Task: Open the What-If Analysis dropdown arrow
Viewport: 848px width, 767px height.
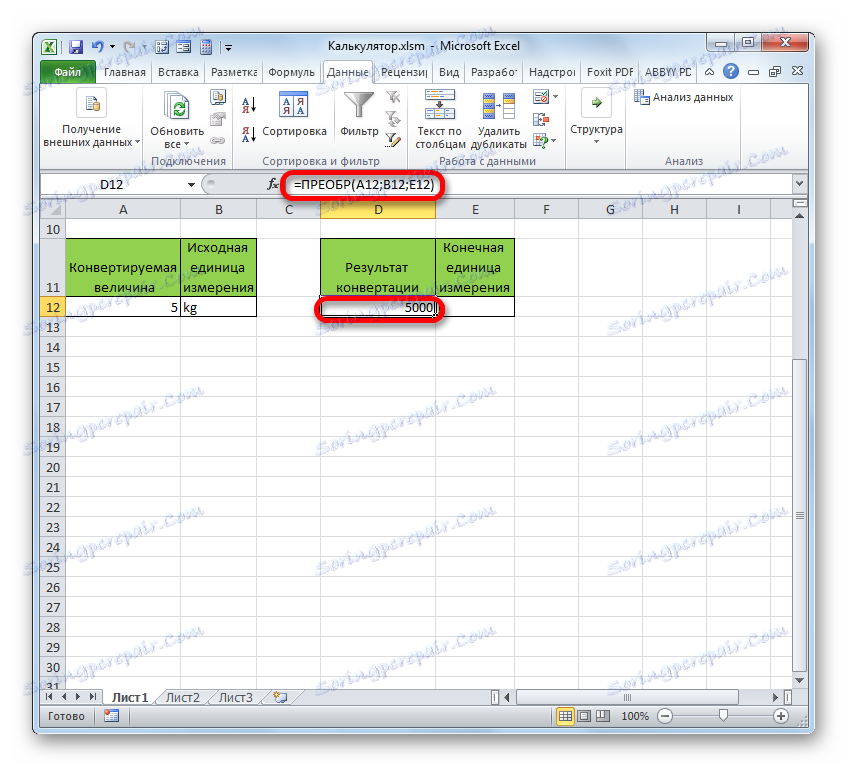Action: 554,141
